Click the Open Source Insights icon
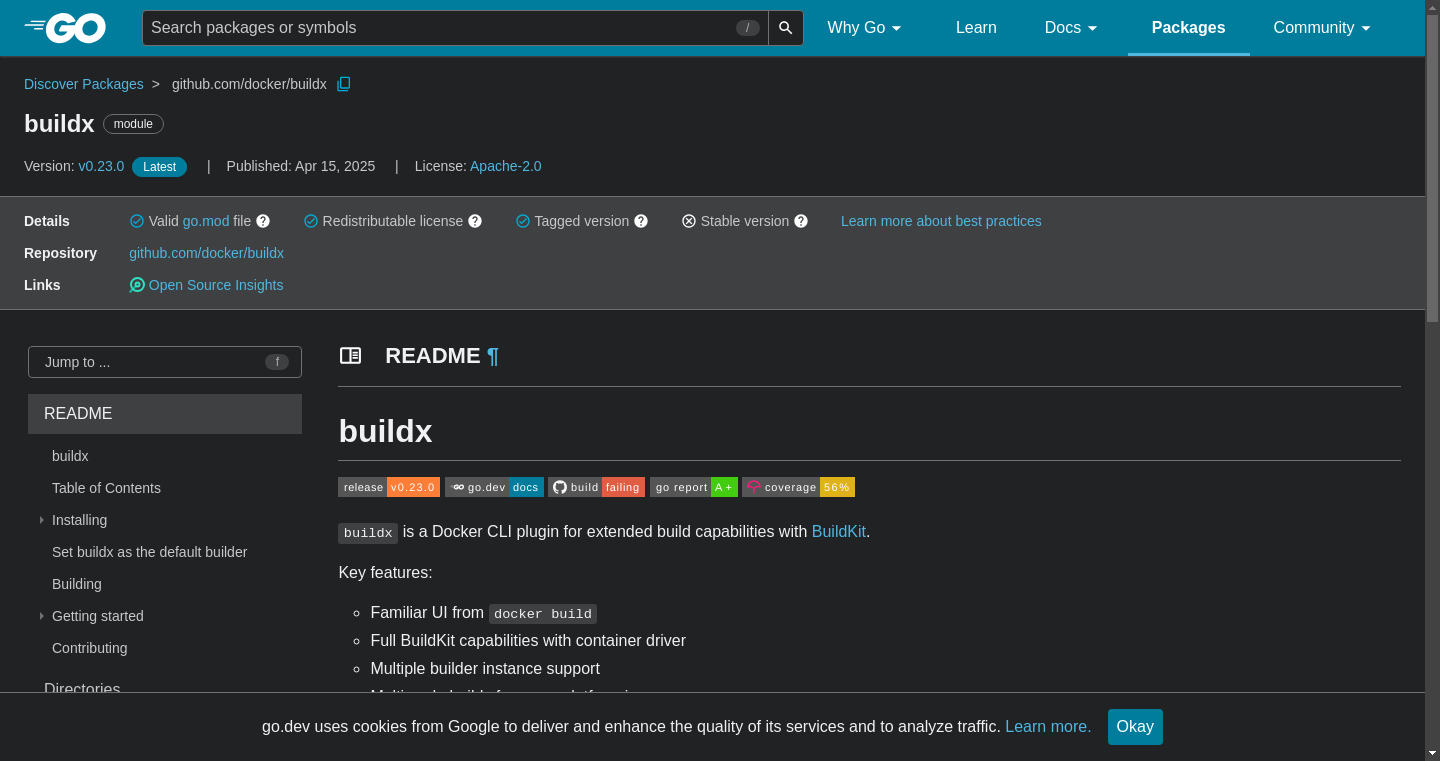Screen dimensions: 1440x761 137,285
